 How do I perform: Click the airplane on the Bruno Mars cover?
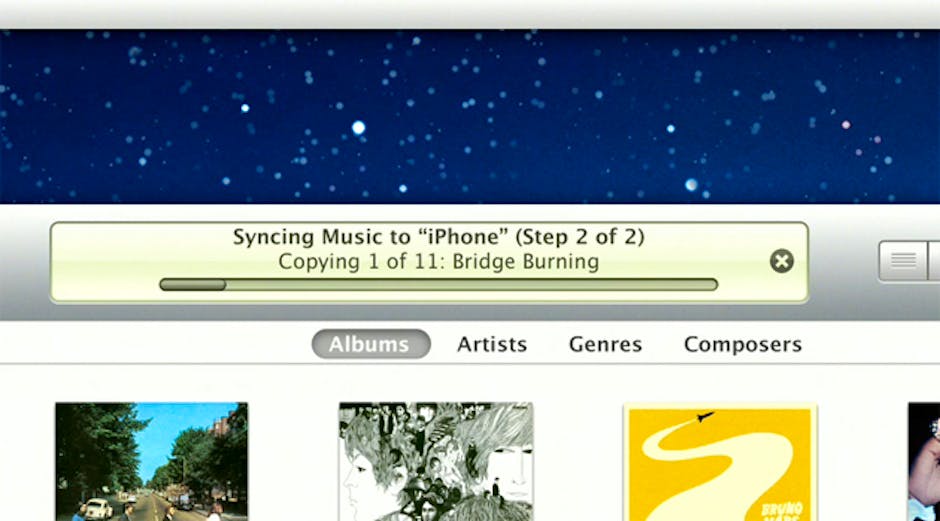706,416
